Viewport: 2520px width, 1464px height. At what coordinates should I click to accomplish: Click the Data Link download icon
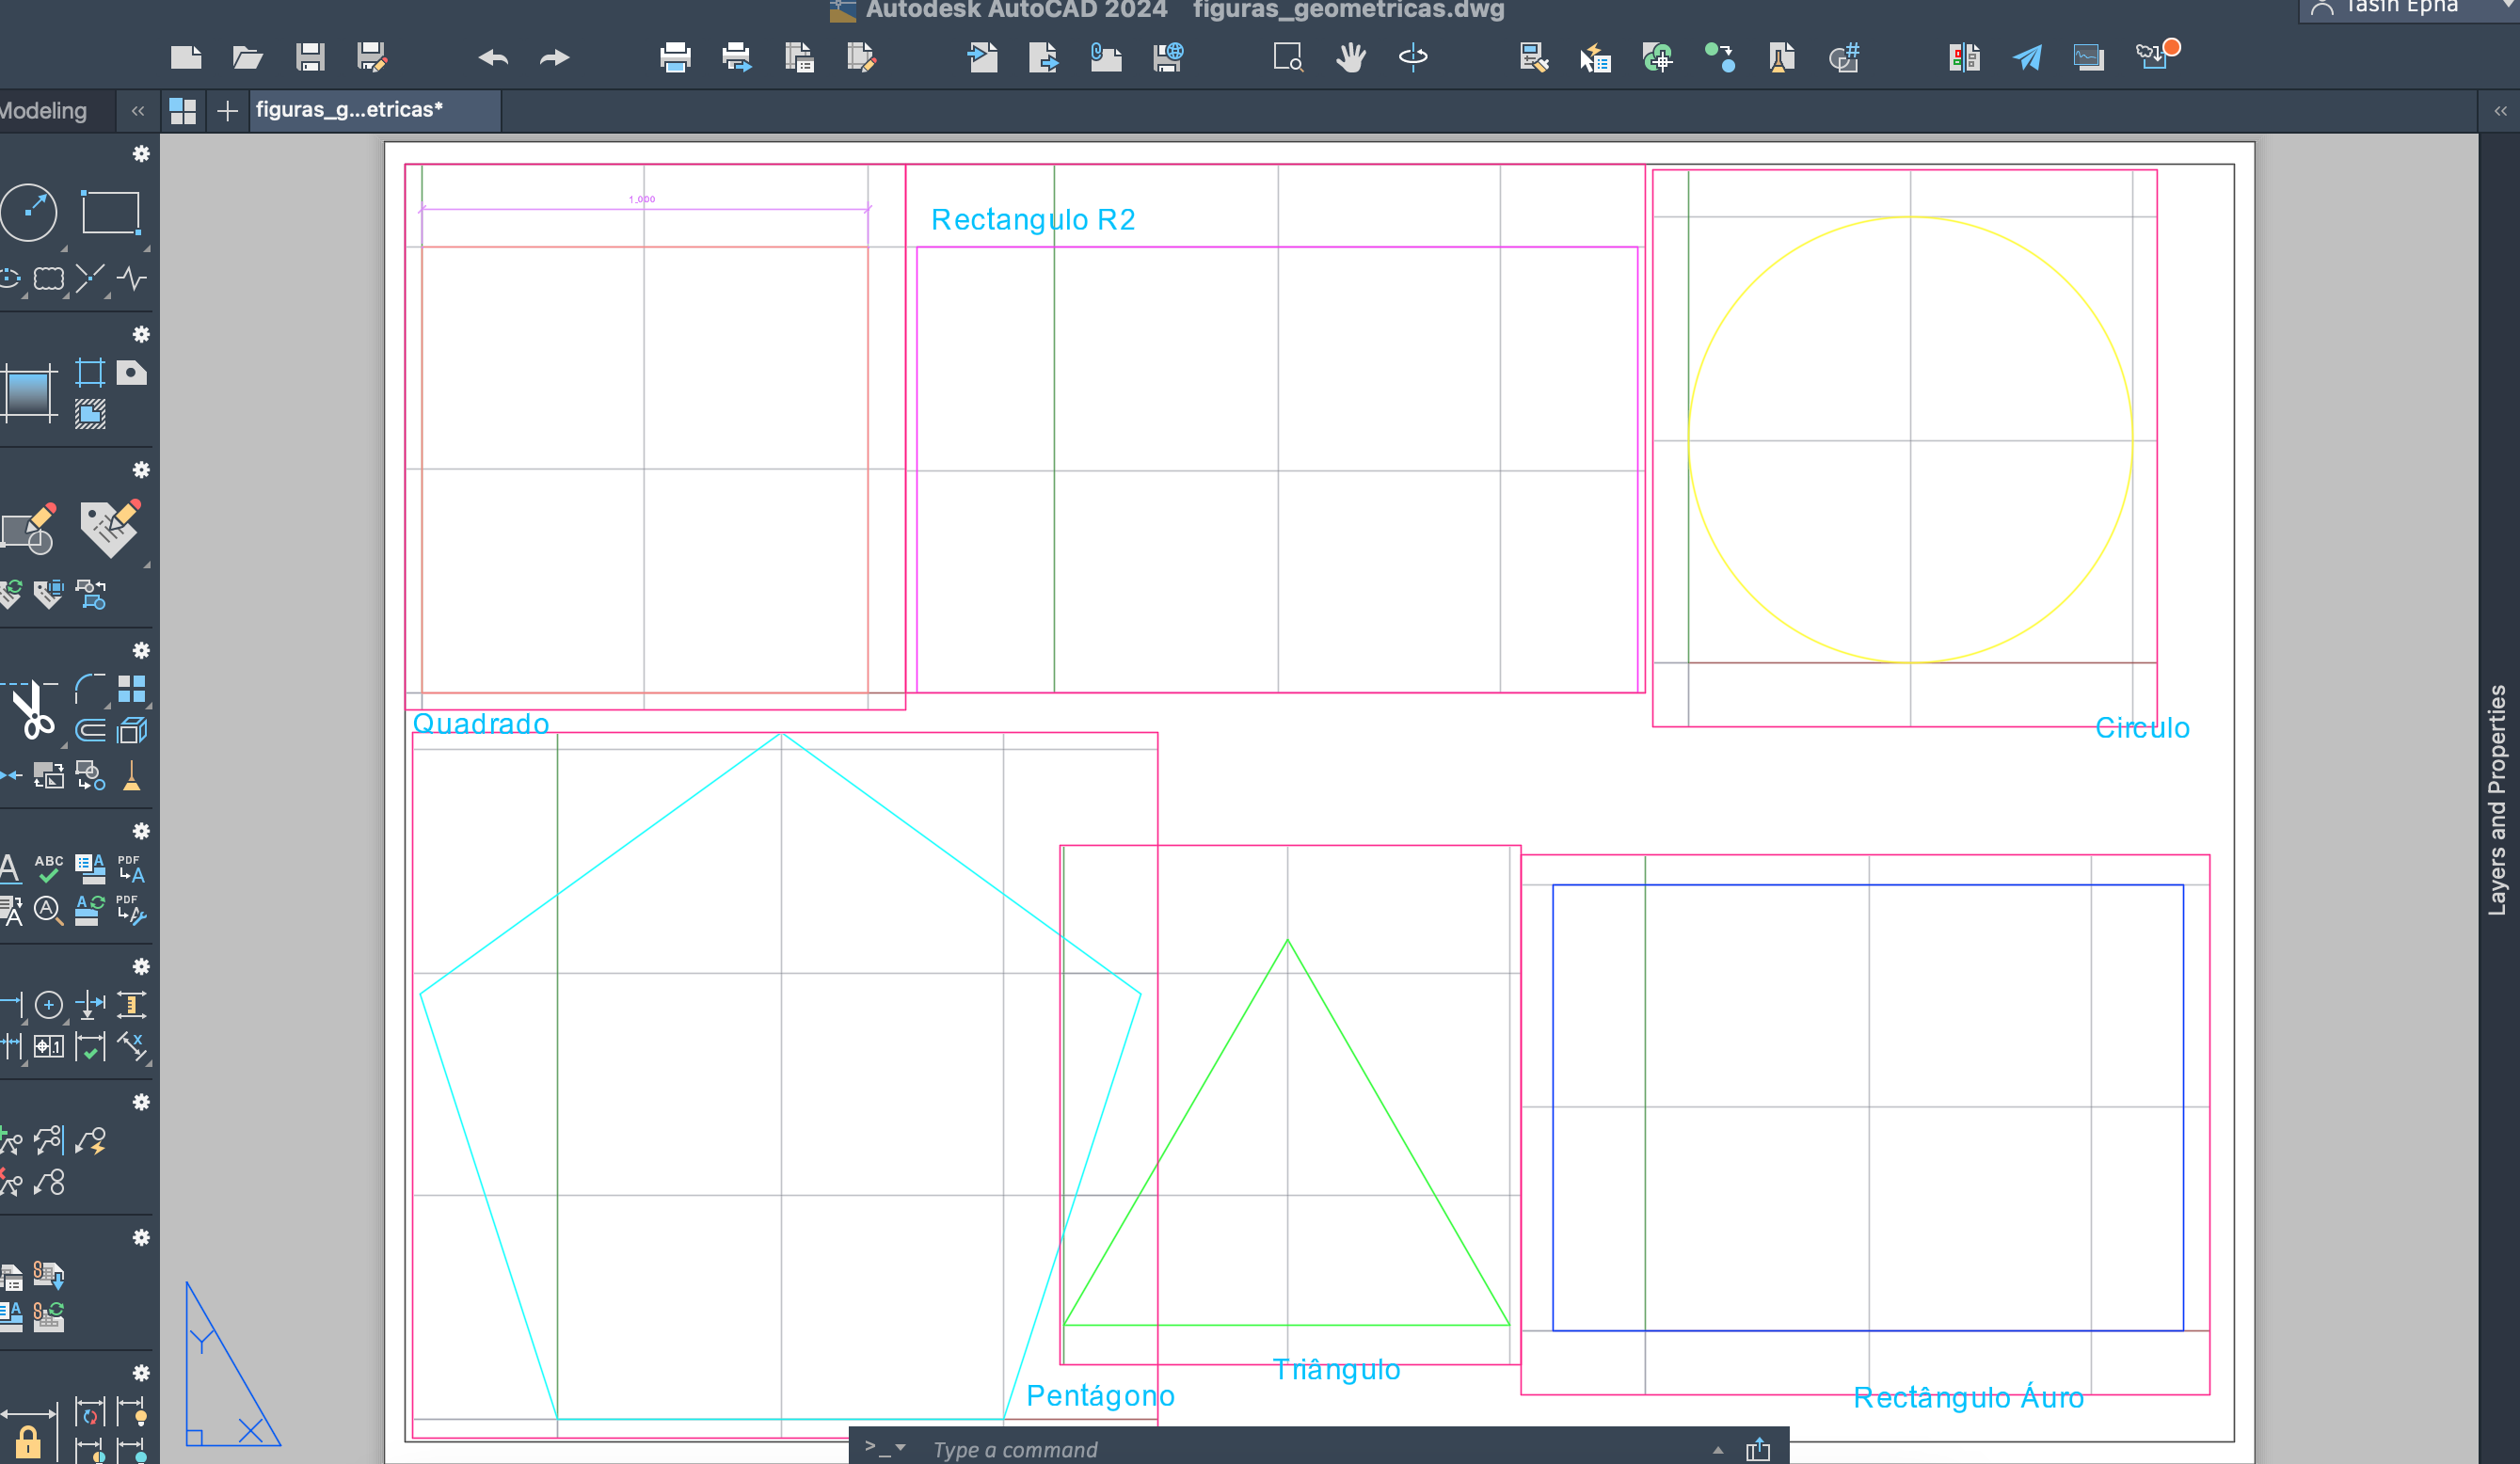tap(48, 1275)
